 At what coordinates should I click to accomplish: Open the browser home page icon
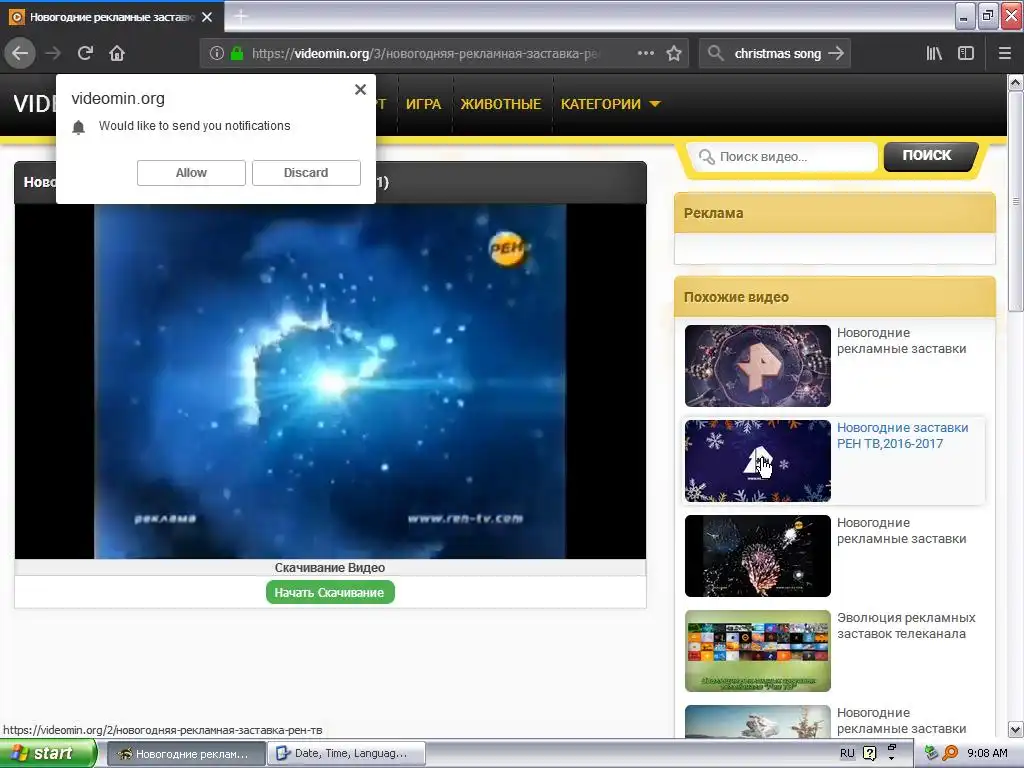tap(117, 53)
